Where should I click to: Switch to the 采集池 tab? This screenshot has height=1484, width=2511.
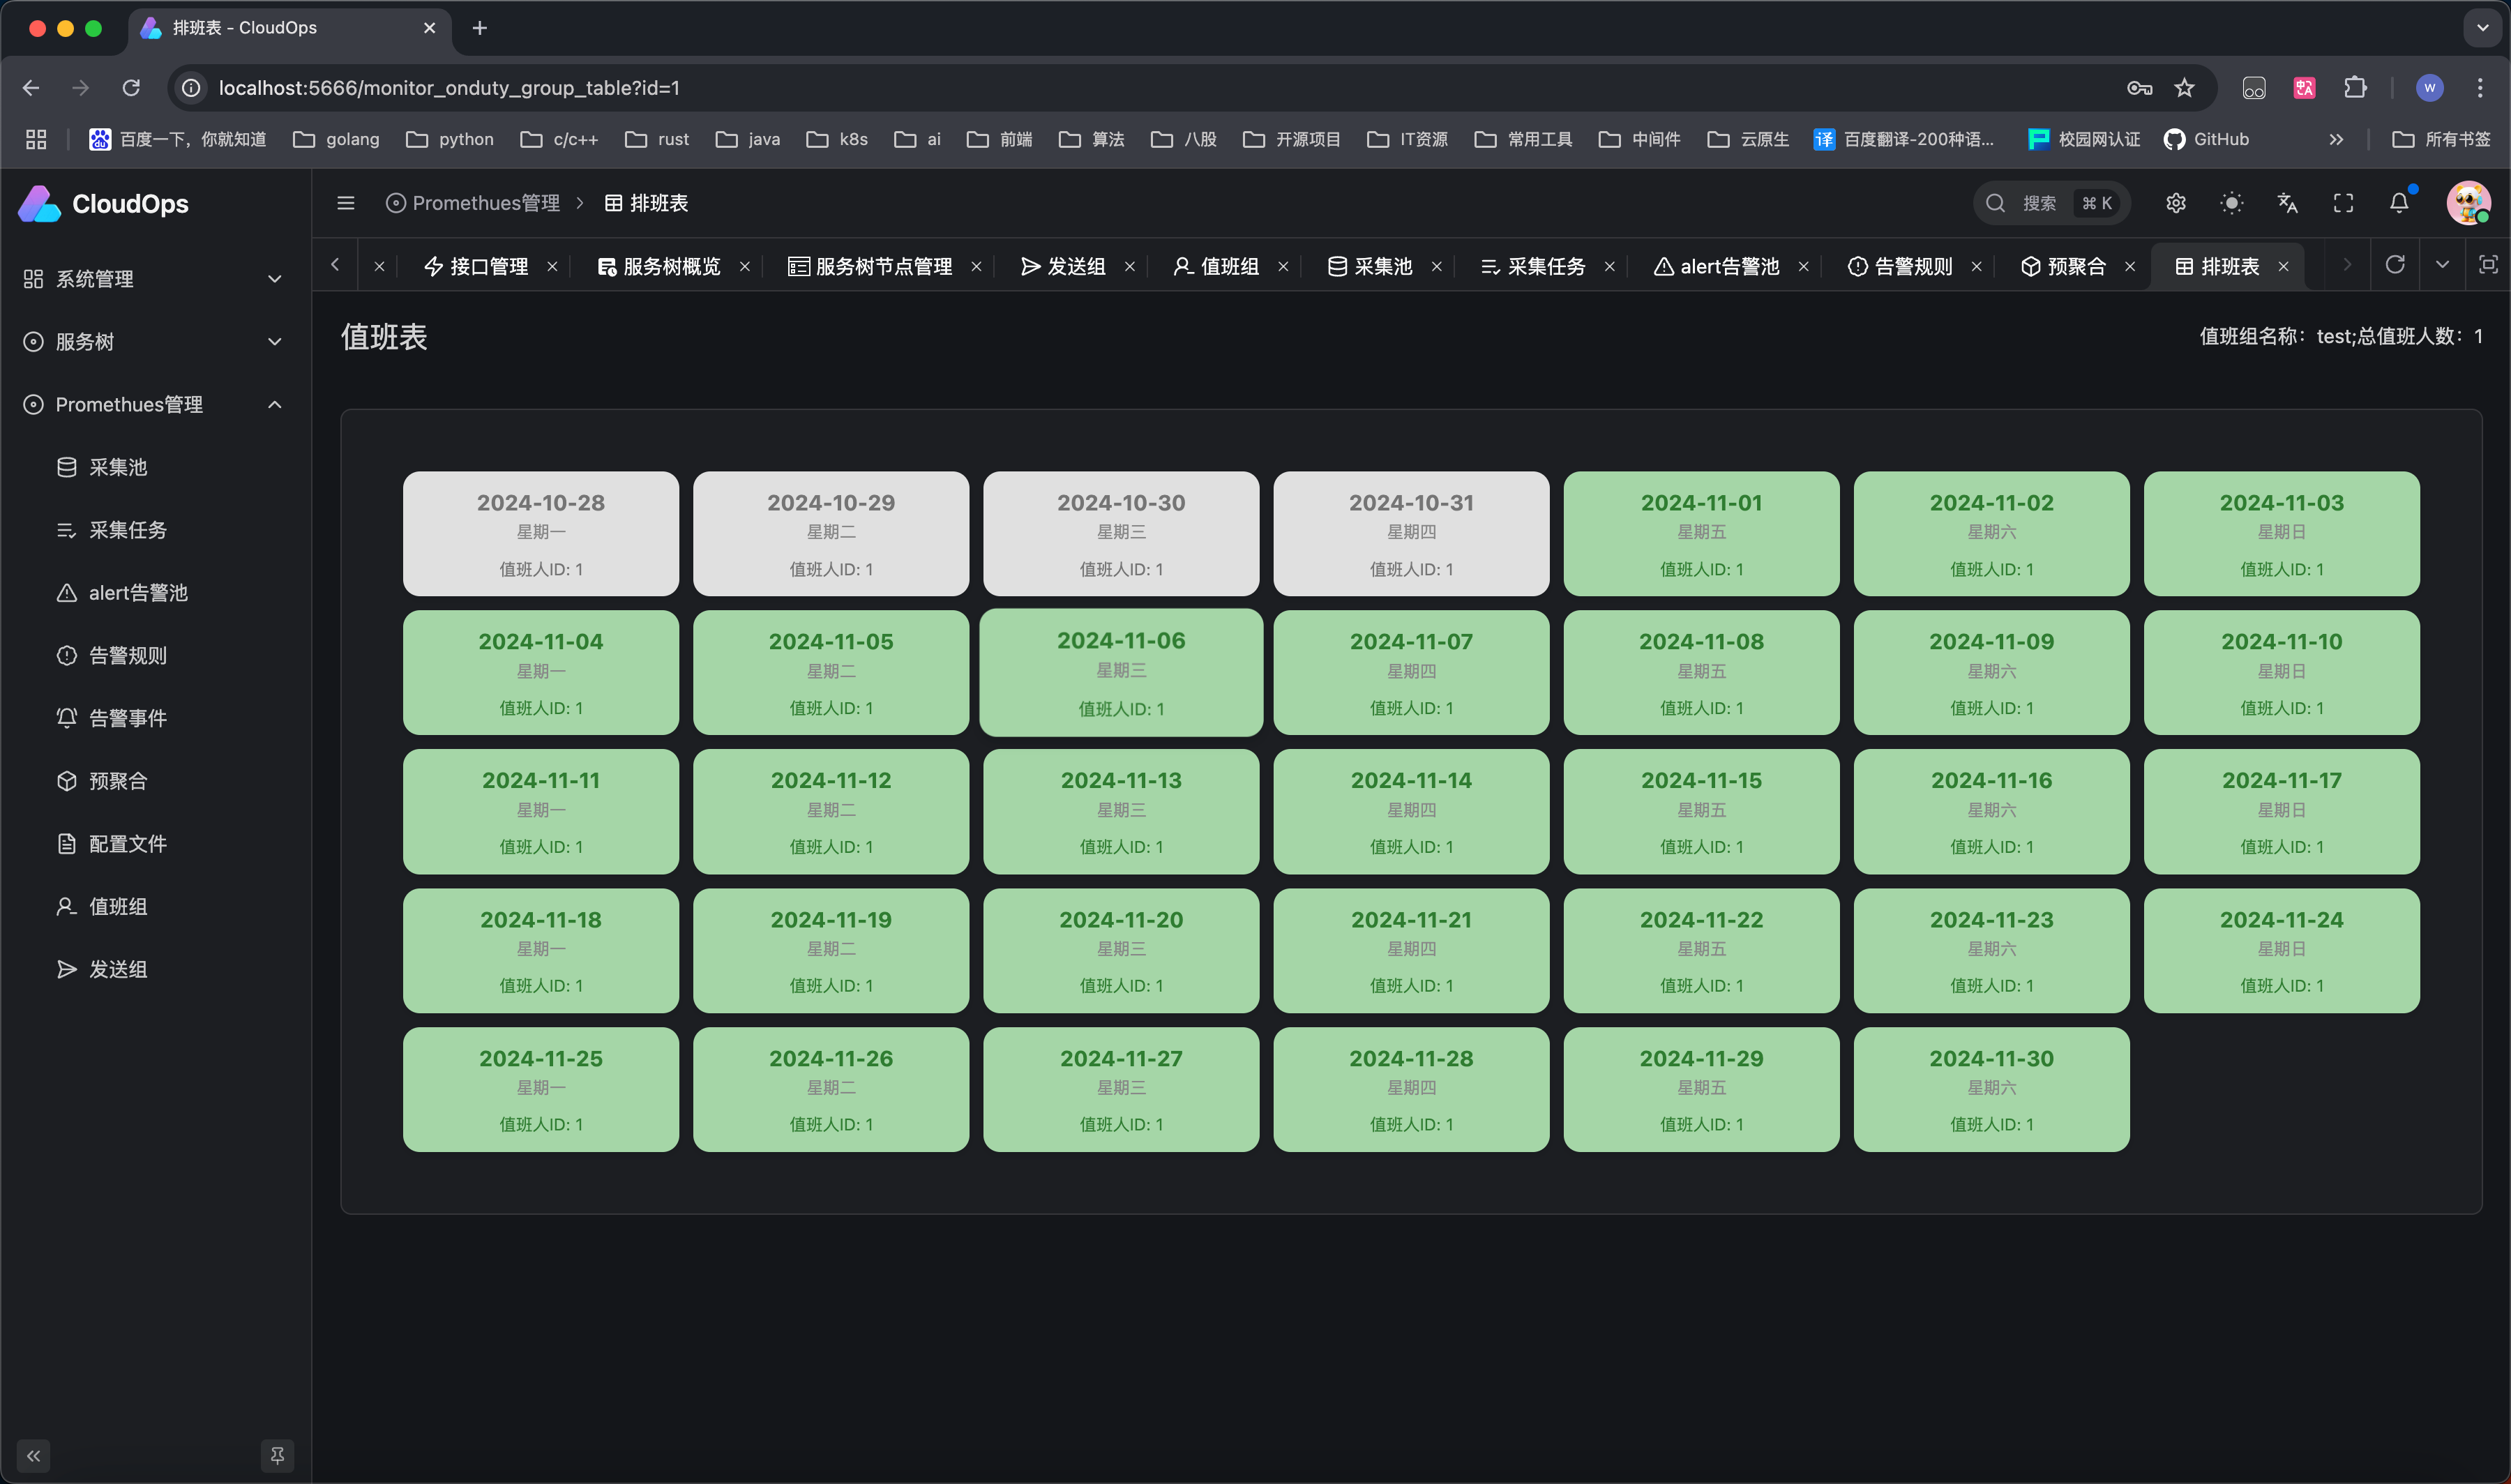coord(1370,266)
